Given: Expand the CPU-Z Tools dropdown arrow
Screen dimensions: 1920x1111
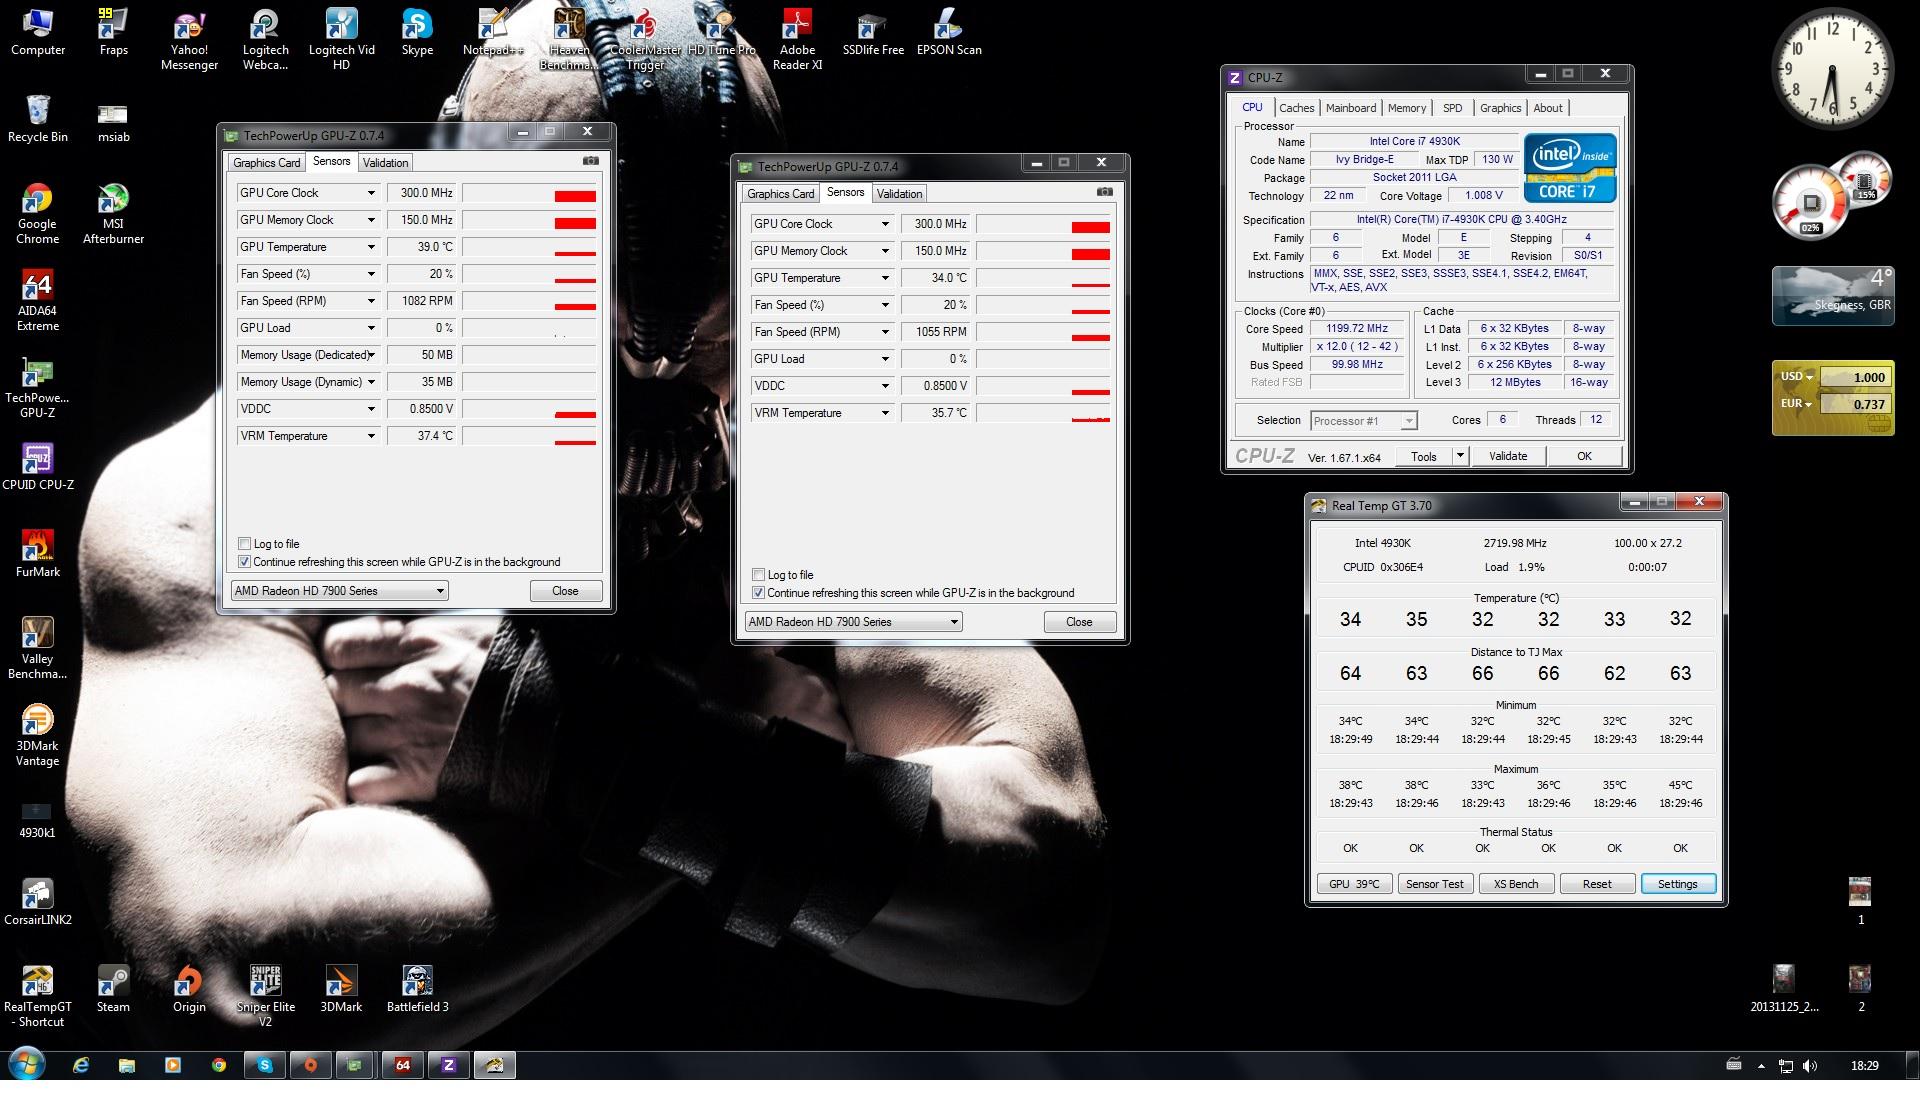Looking at the screenshot, I should coord(1460,456).
